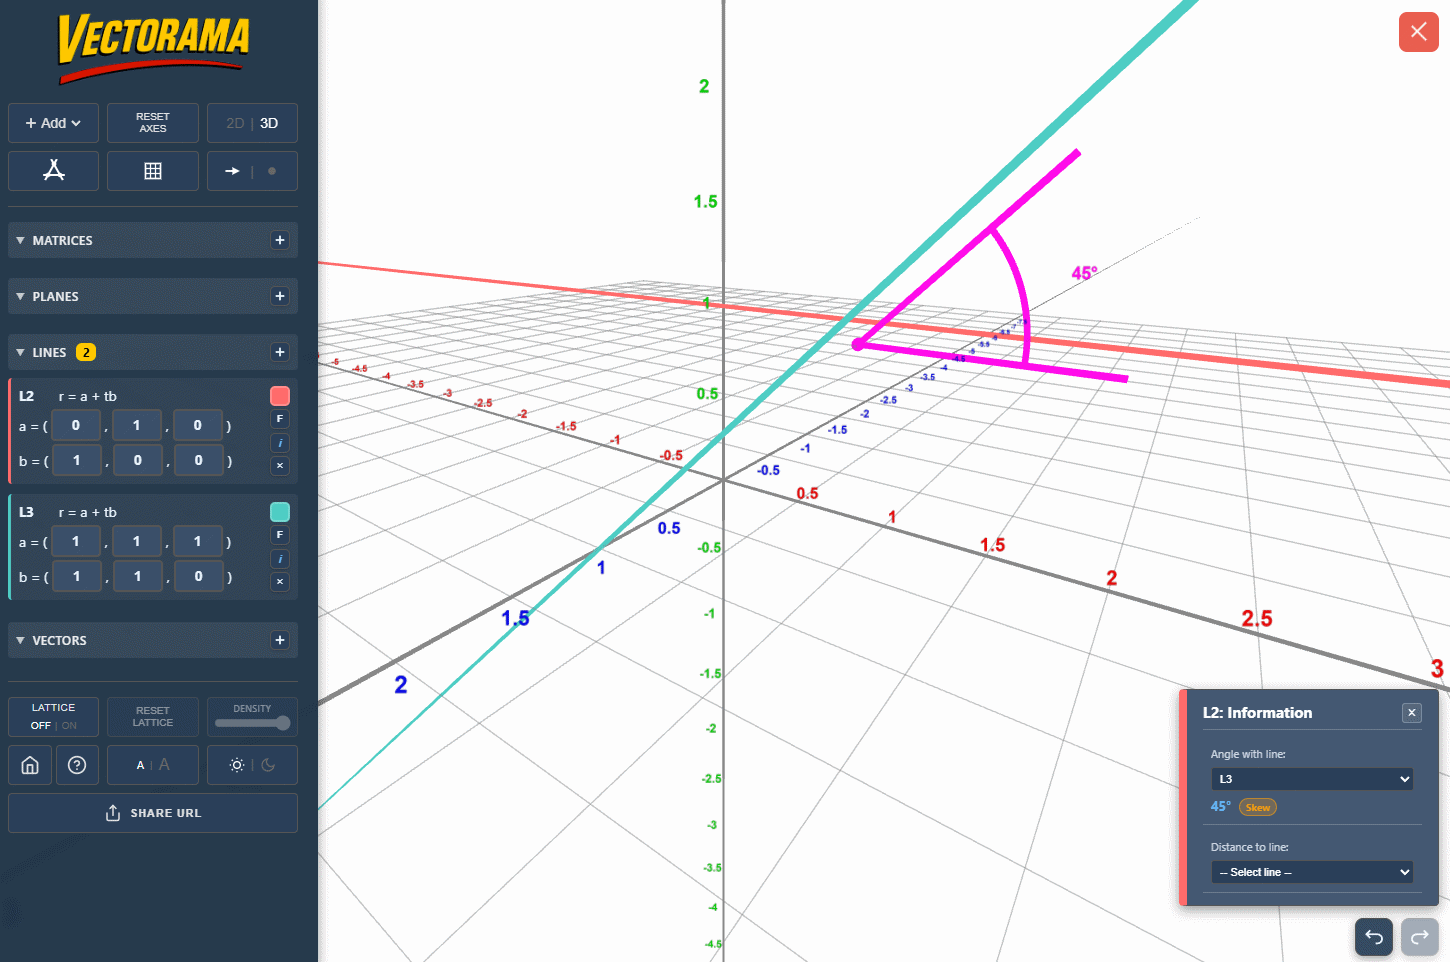
Task: Select arrow vector display mode
Action: 232,171
